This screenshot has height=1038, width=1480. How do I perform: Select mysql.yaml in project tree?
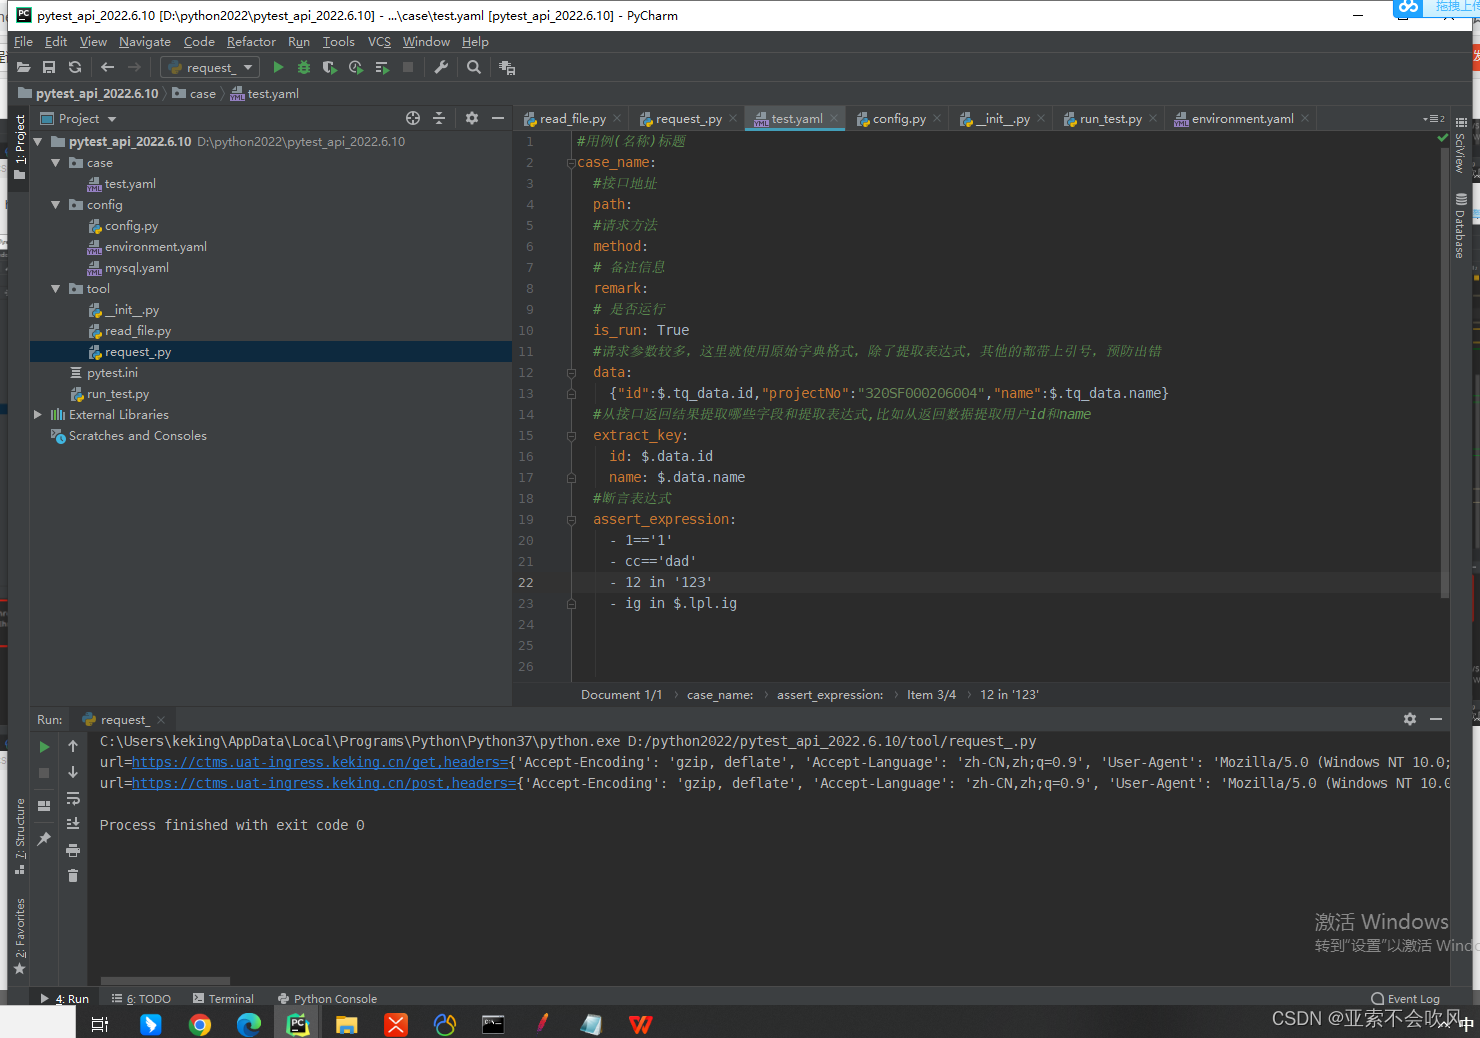tap(137, 268)
